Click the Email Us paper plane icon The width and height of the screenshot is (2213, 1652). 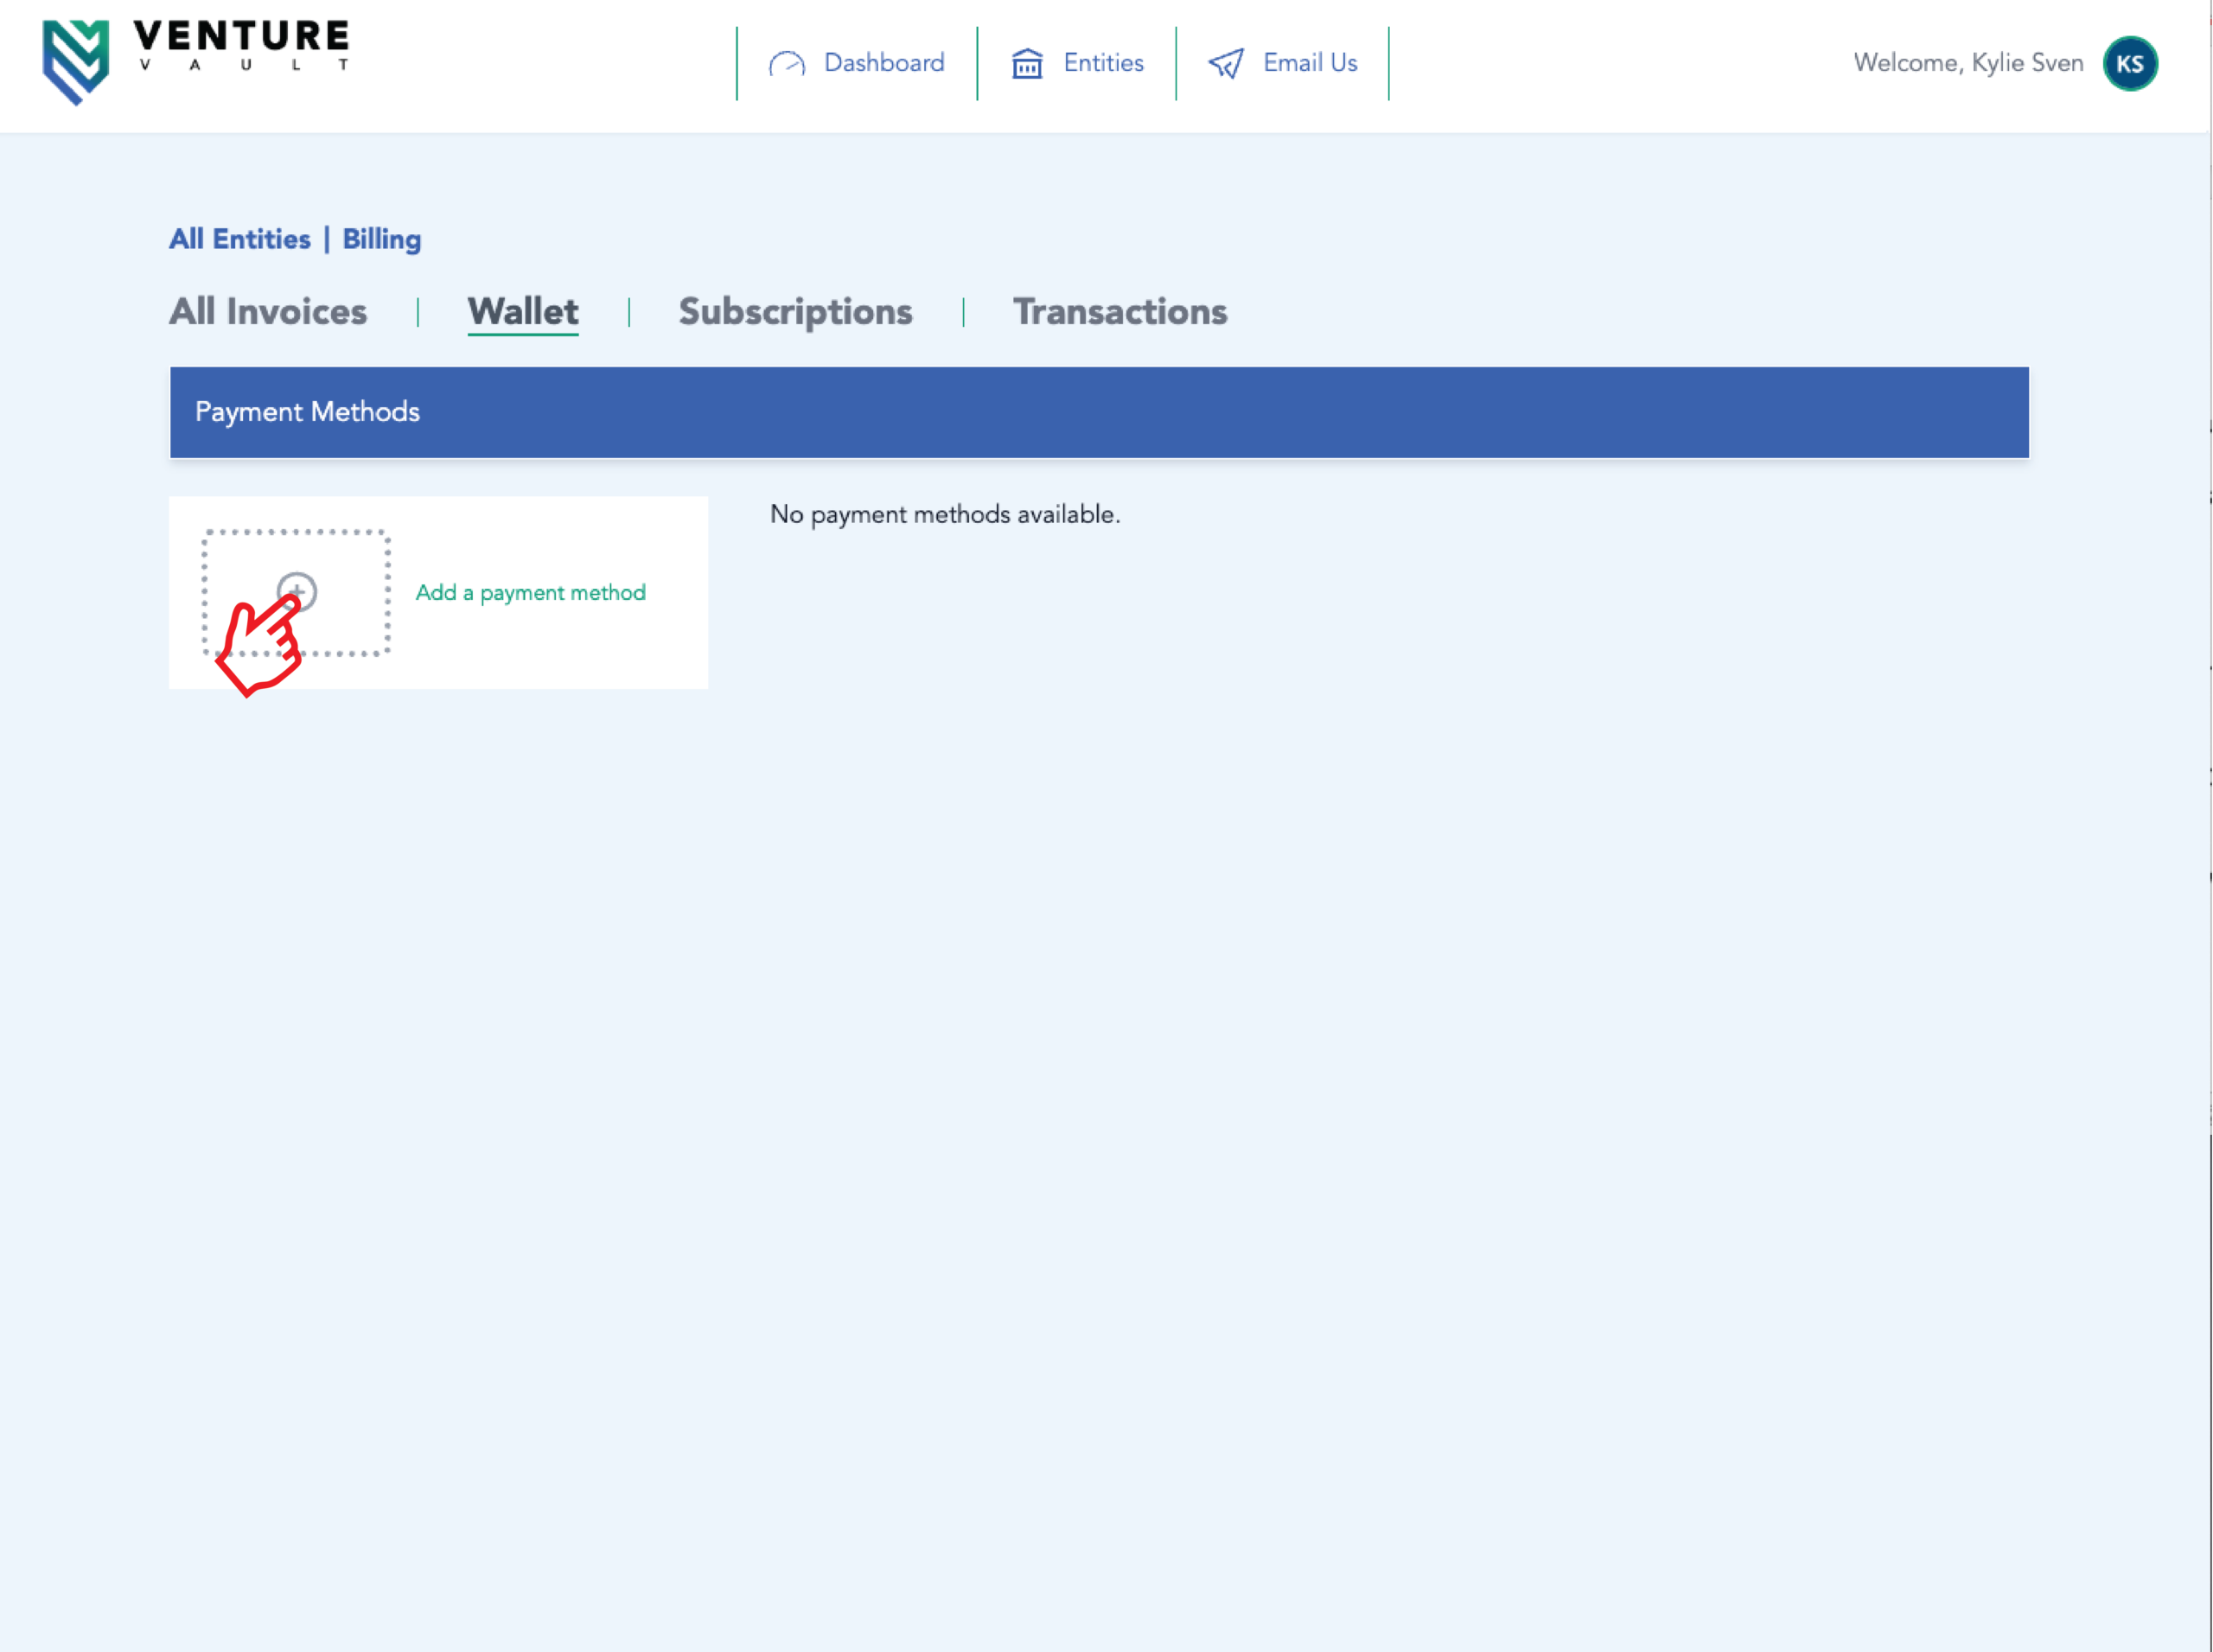(1226, 64)
